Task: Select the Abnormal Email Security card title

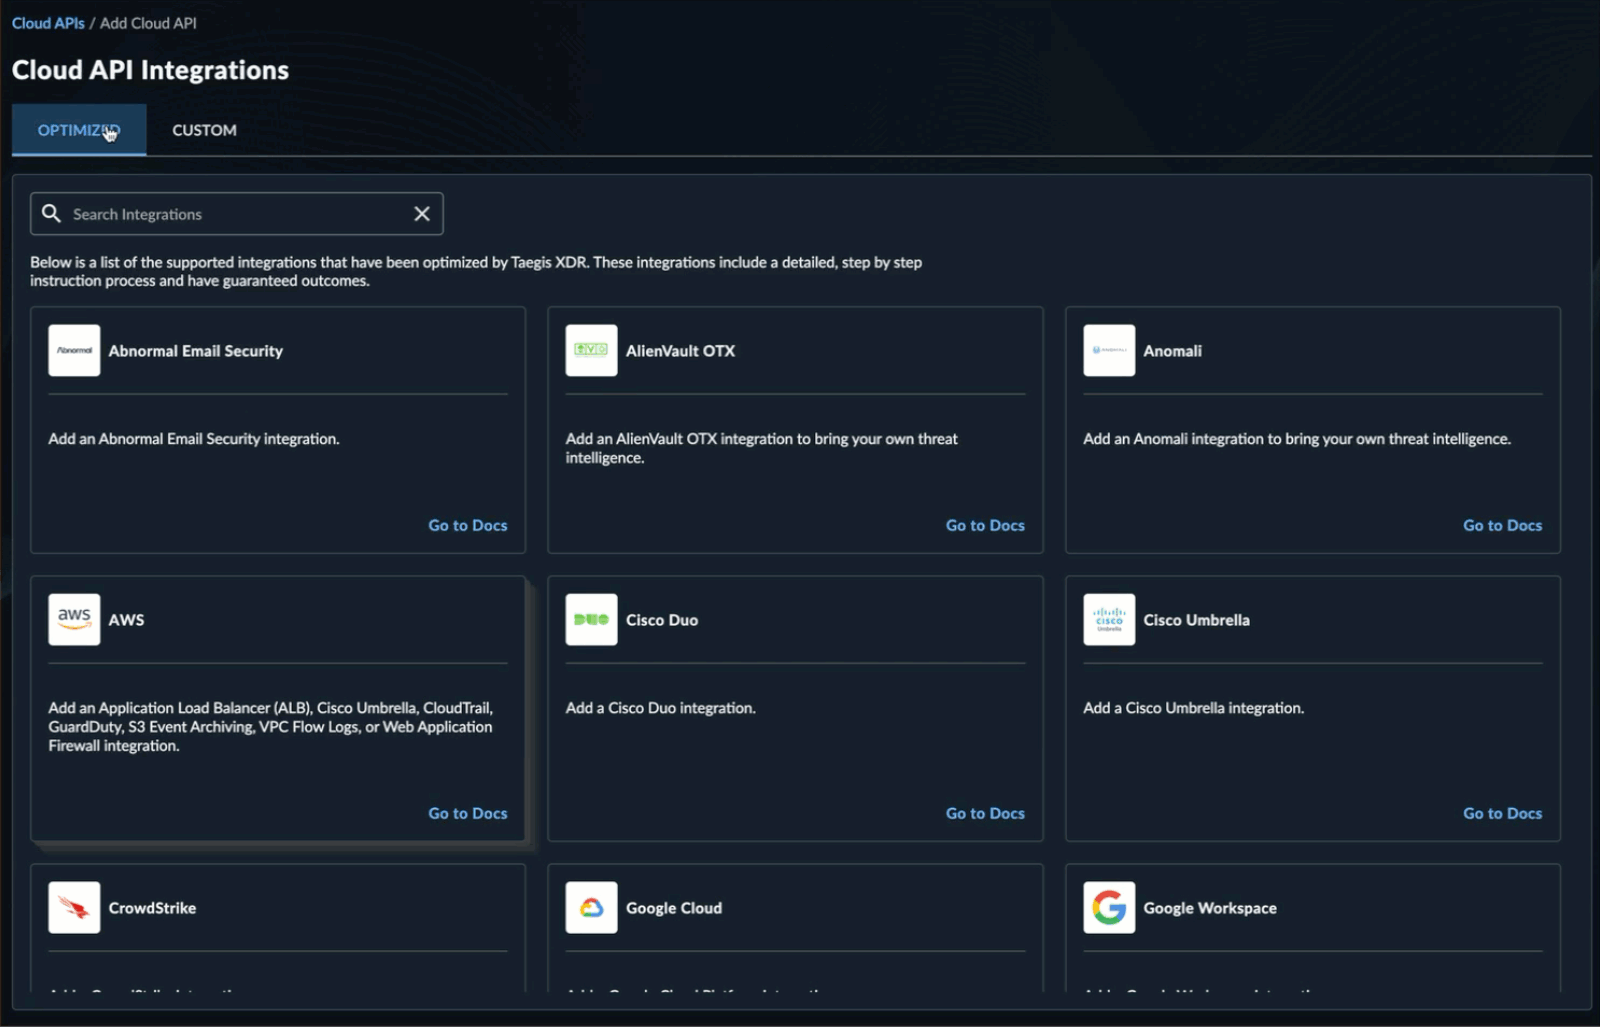Action: [196, 351]
